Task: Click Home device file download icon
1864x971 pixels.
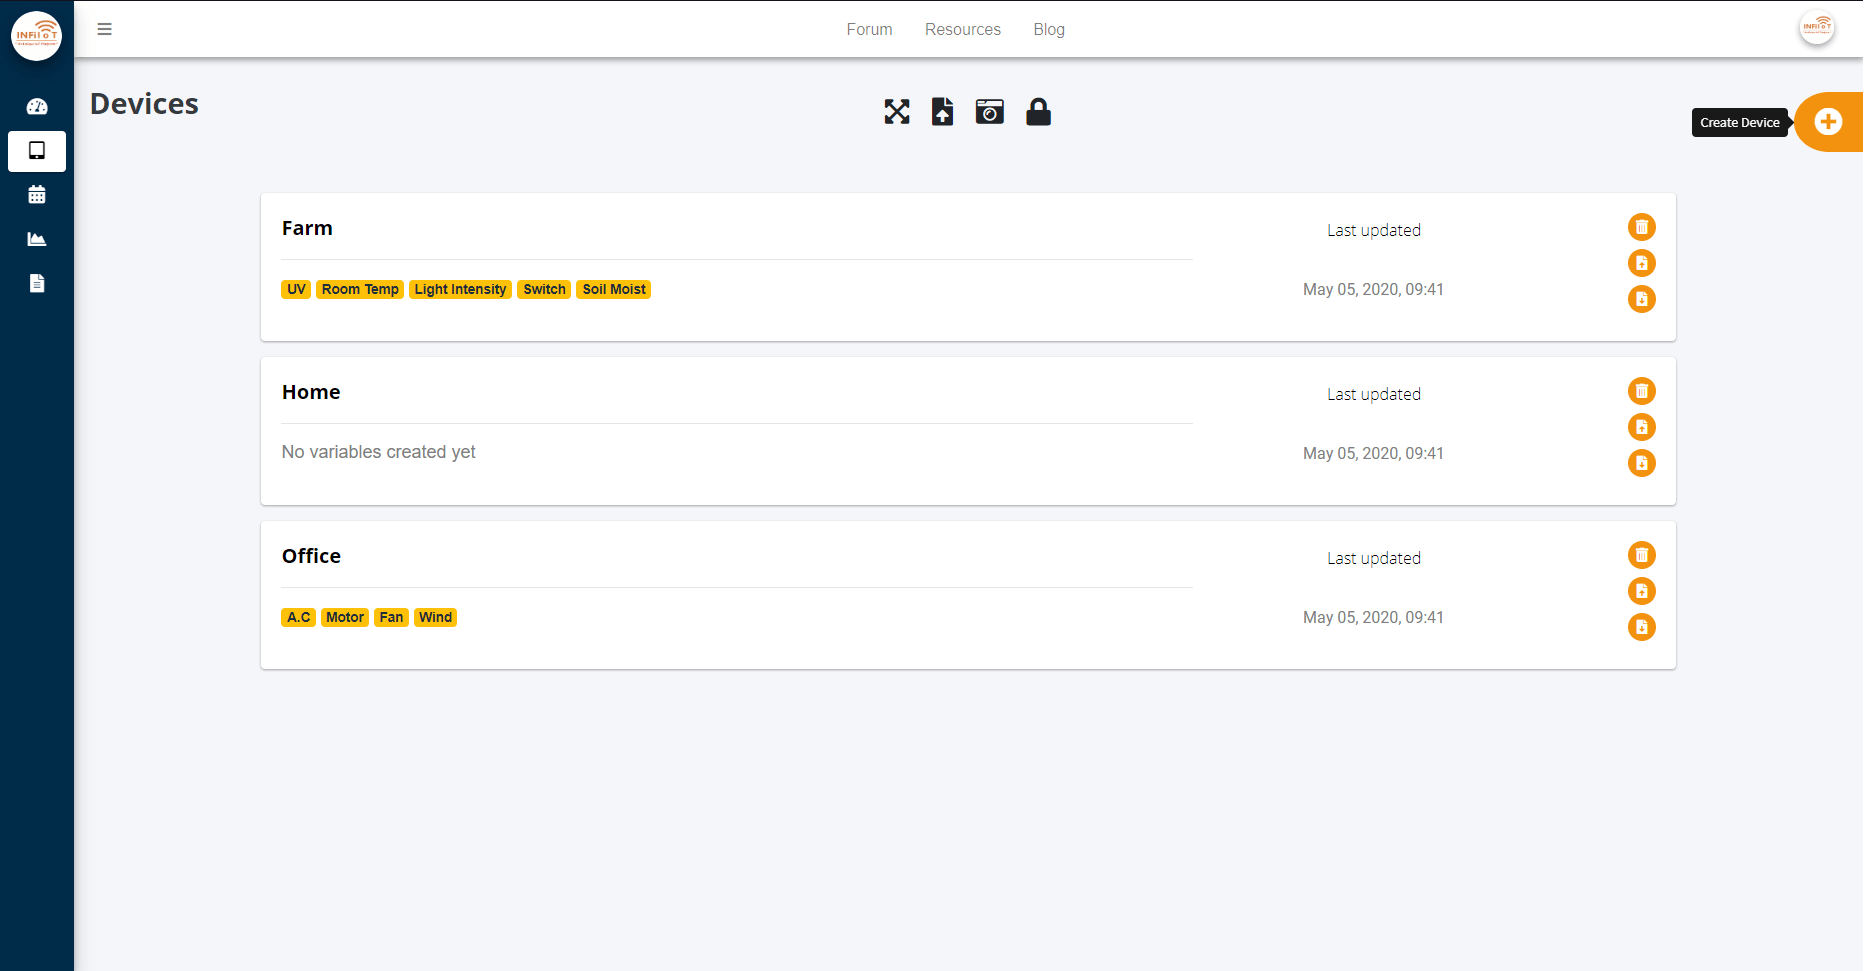Action: pyautogui.click(x=1642, y=463)
